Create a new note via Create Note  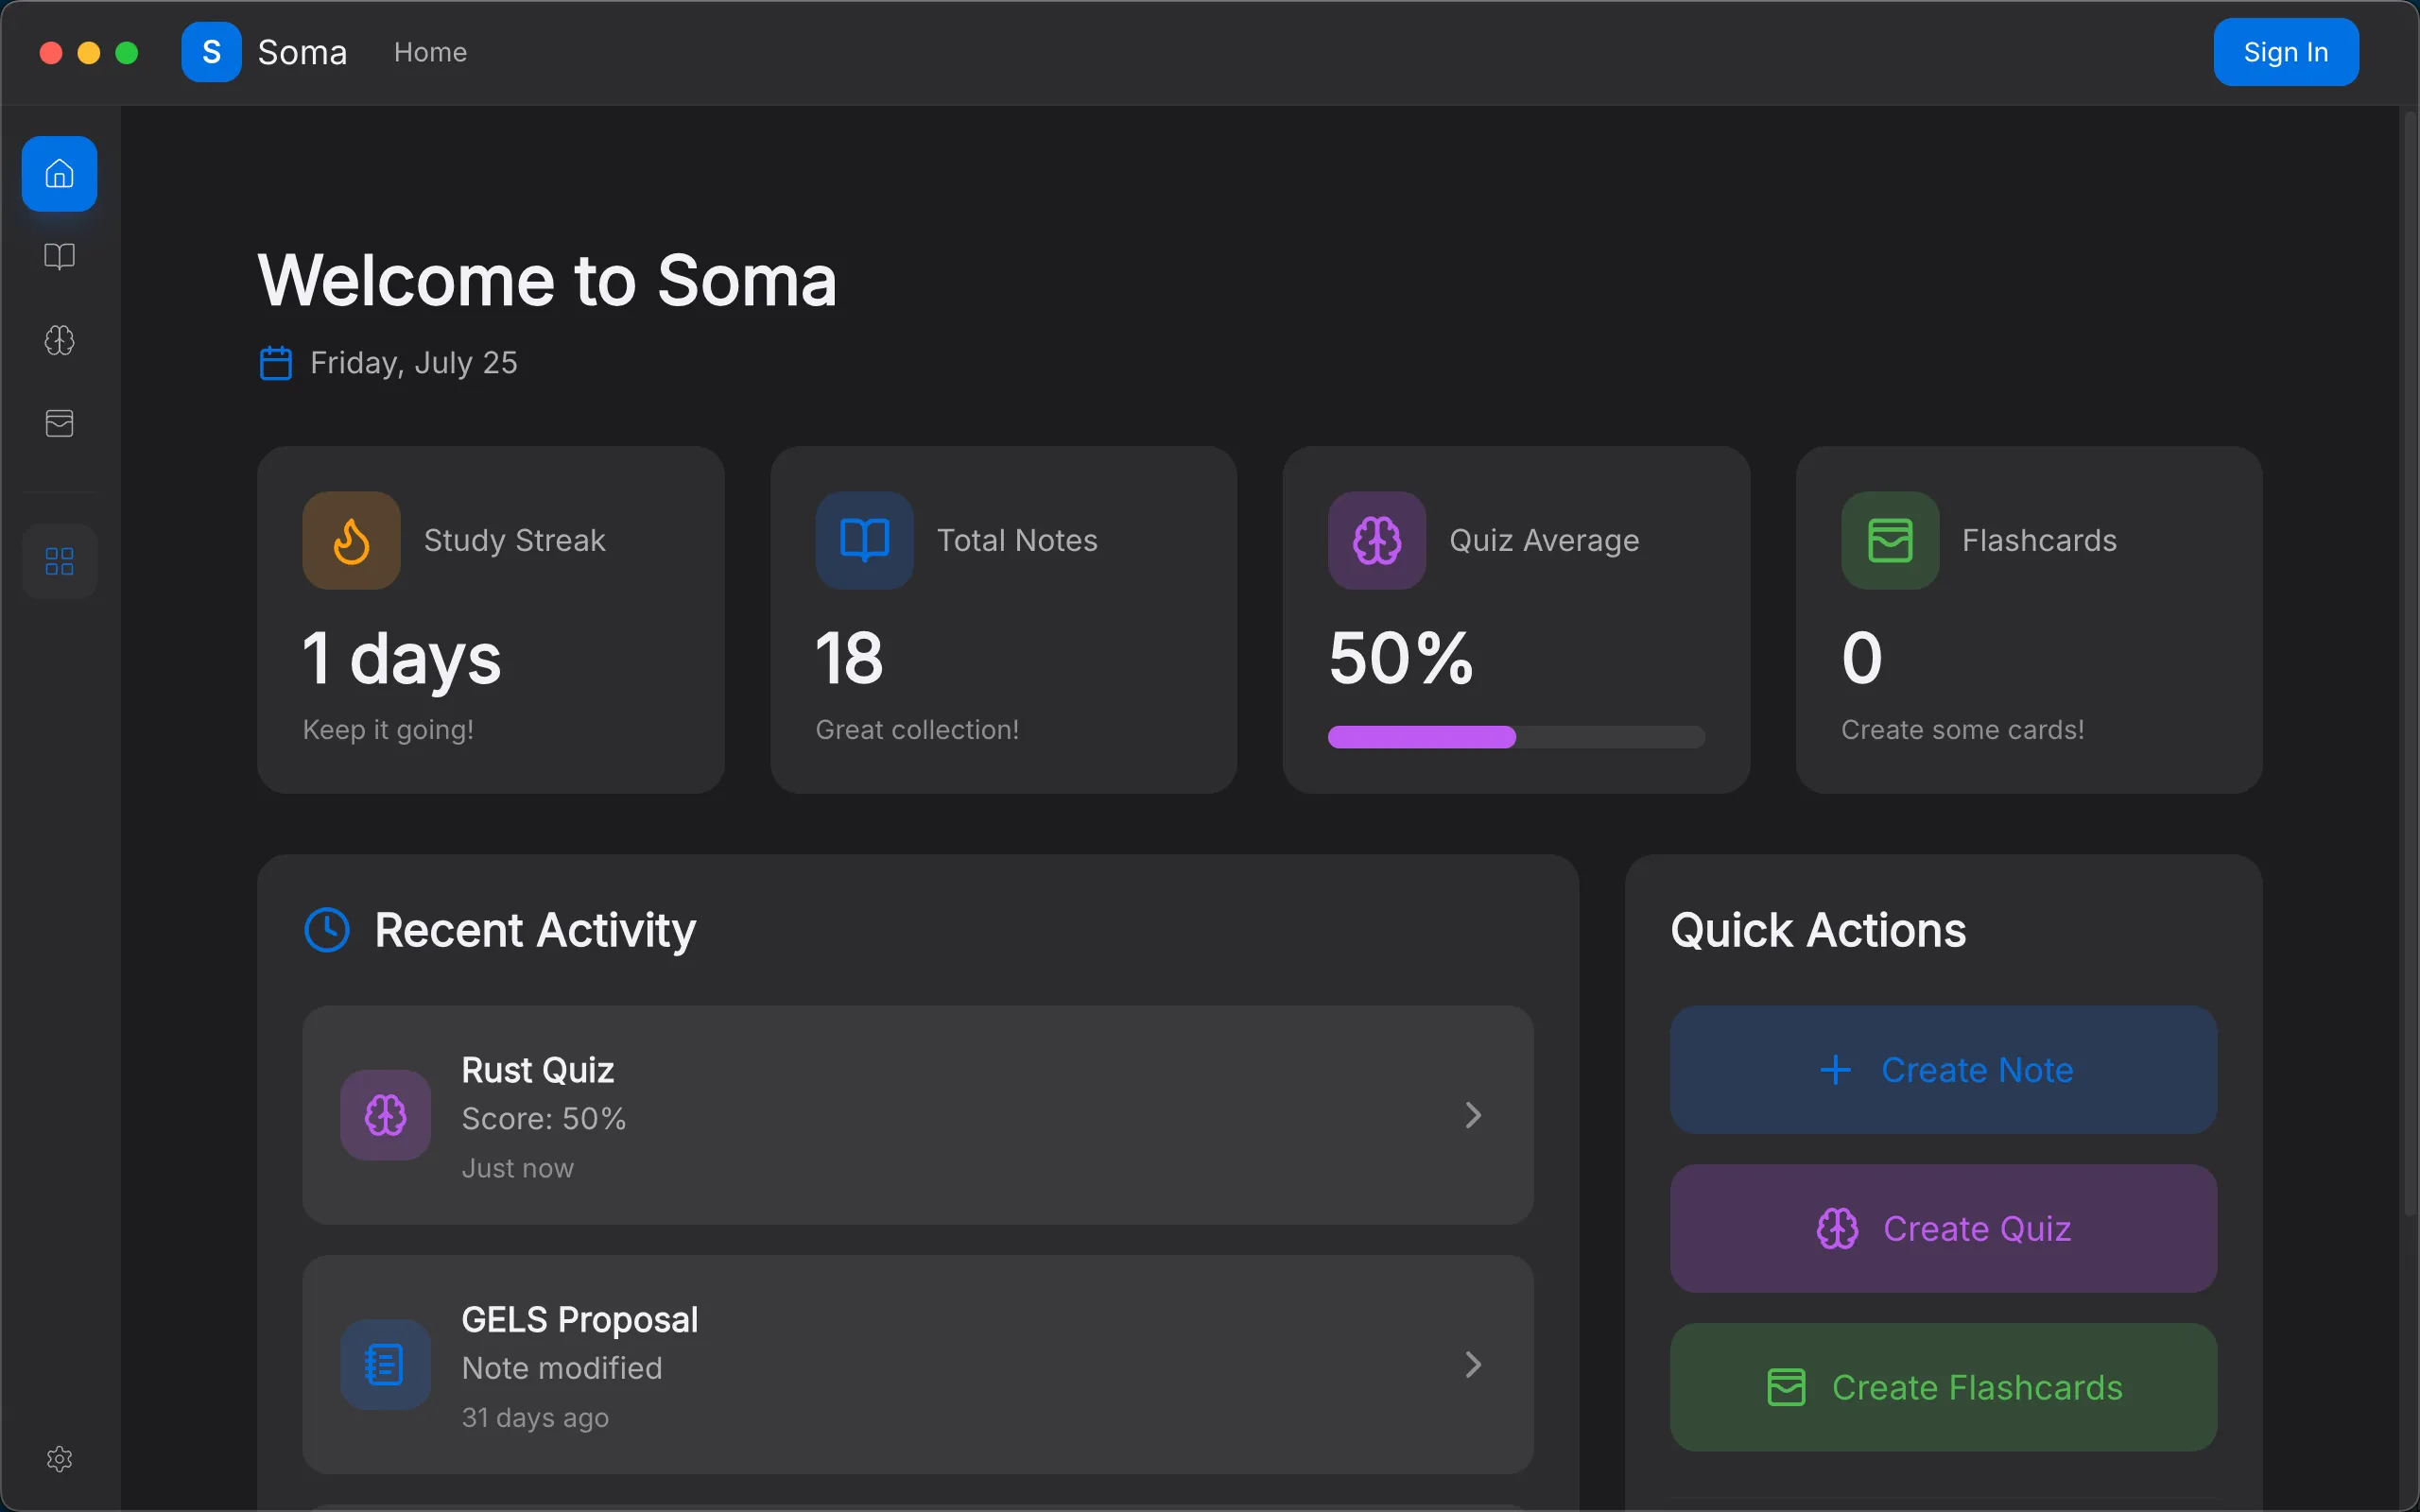pos(1943,1070)
